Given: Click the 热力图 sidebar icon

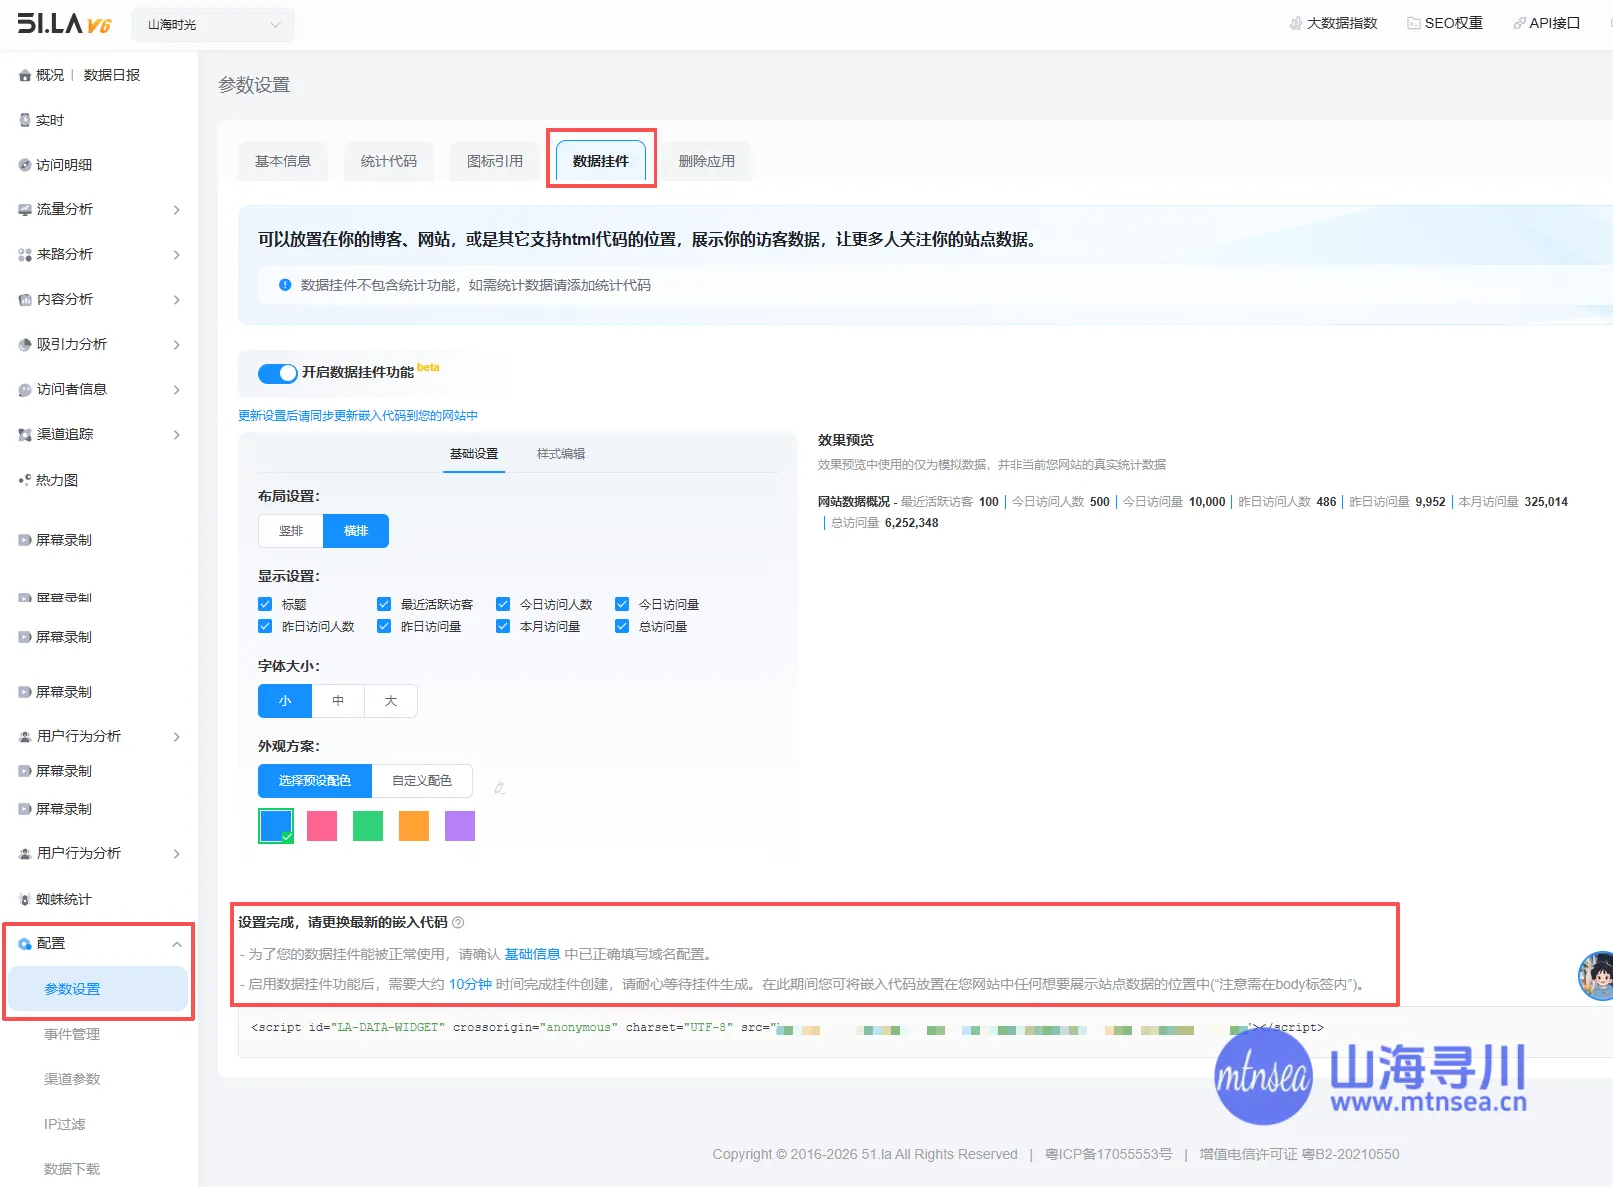Looking at the screenshot, I should point(25,480).
